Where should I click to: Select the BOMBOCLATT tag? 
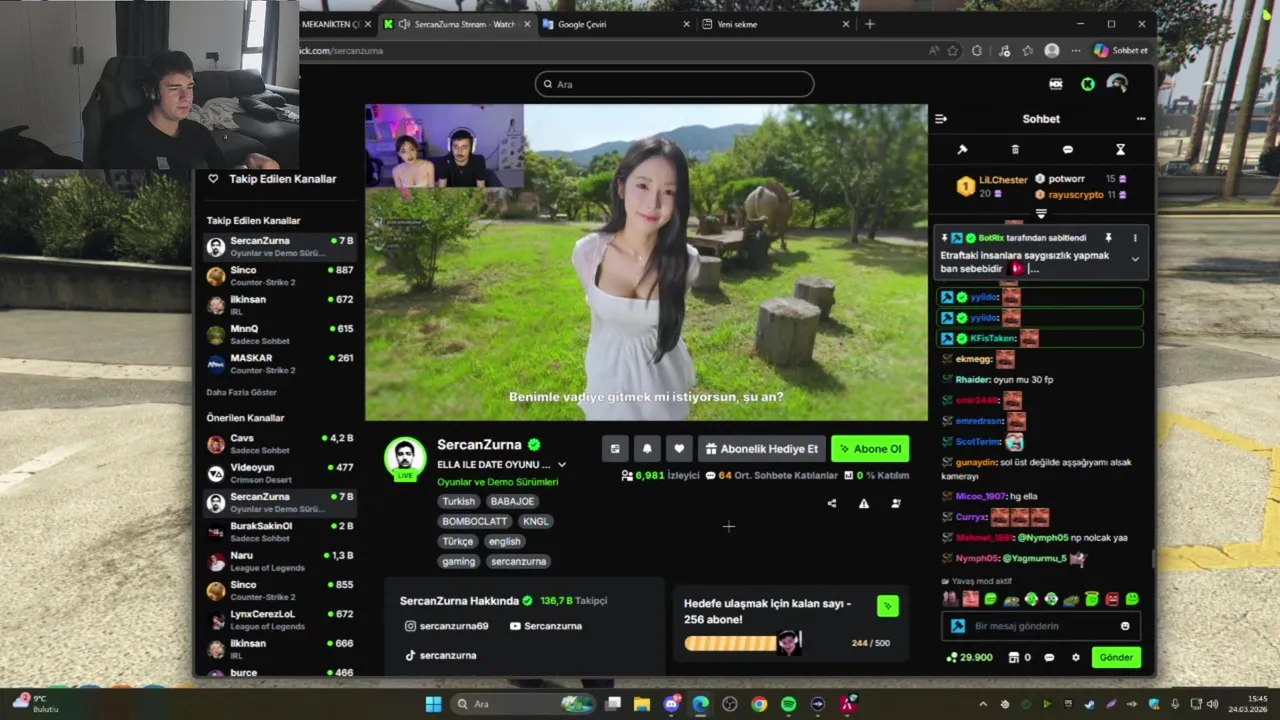pos(475,521)
